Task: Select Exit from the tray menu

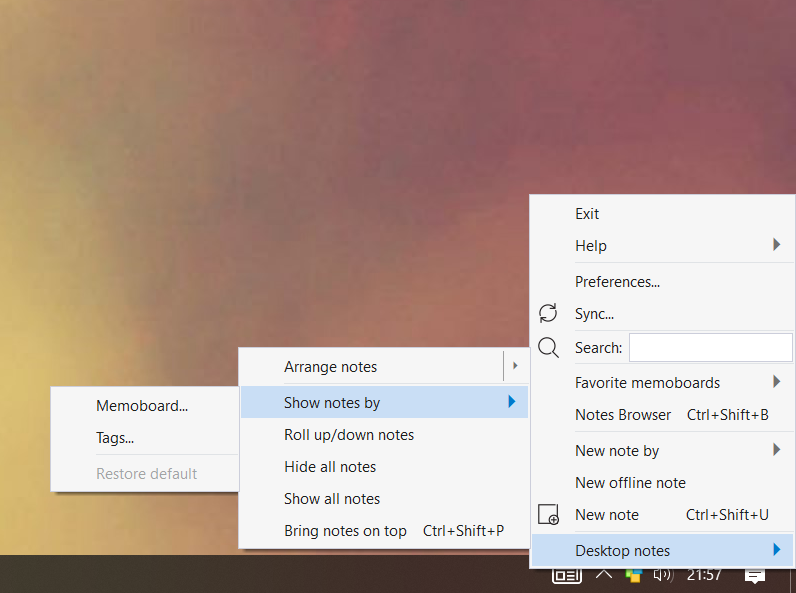Action: (x=662, y=214)
